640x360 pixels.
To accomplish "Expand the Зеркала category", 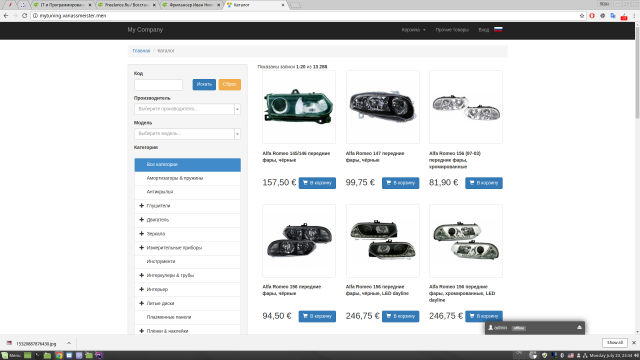I will tap(141, 233).
